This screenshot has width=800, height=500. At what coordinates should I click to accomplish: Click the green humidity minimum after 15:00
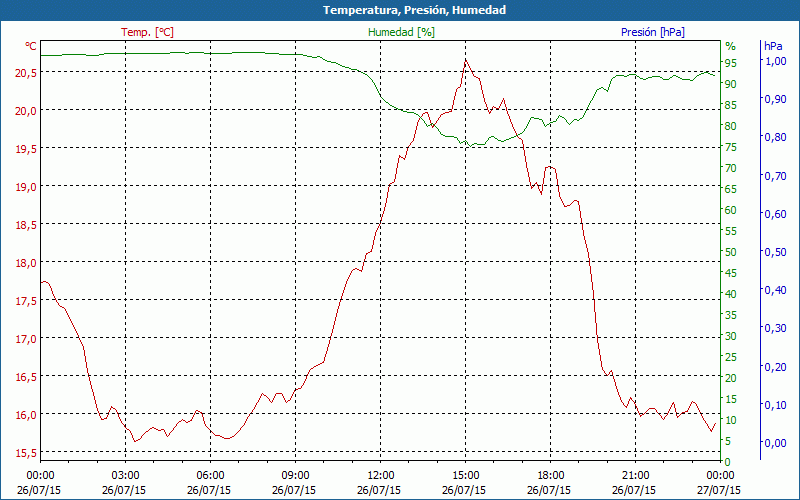(470, 146)
